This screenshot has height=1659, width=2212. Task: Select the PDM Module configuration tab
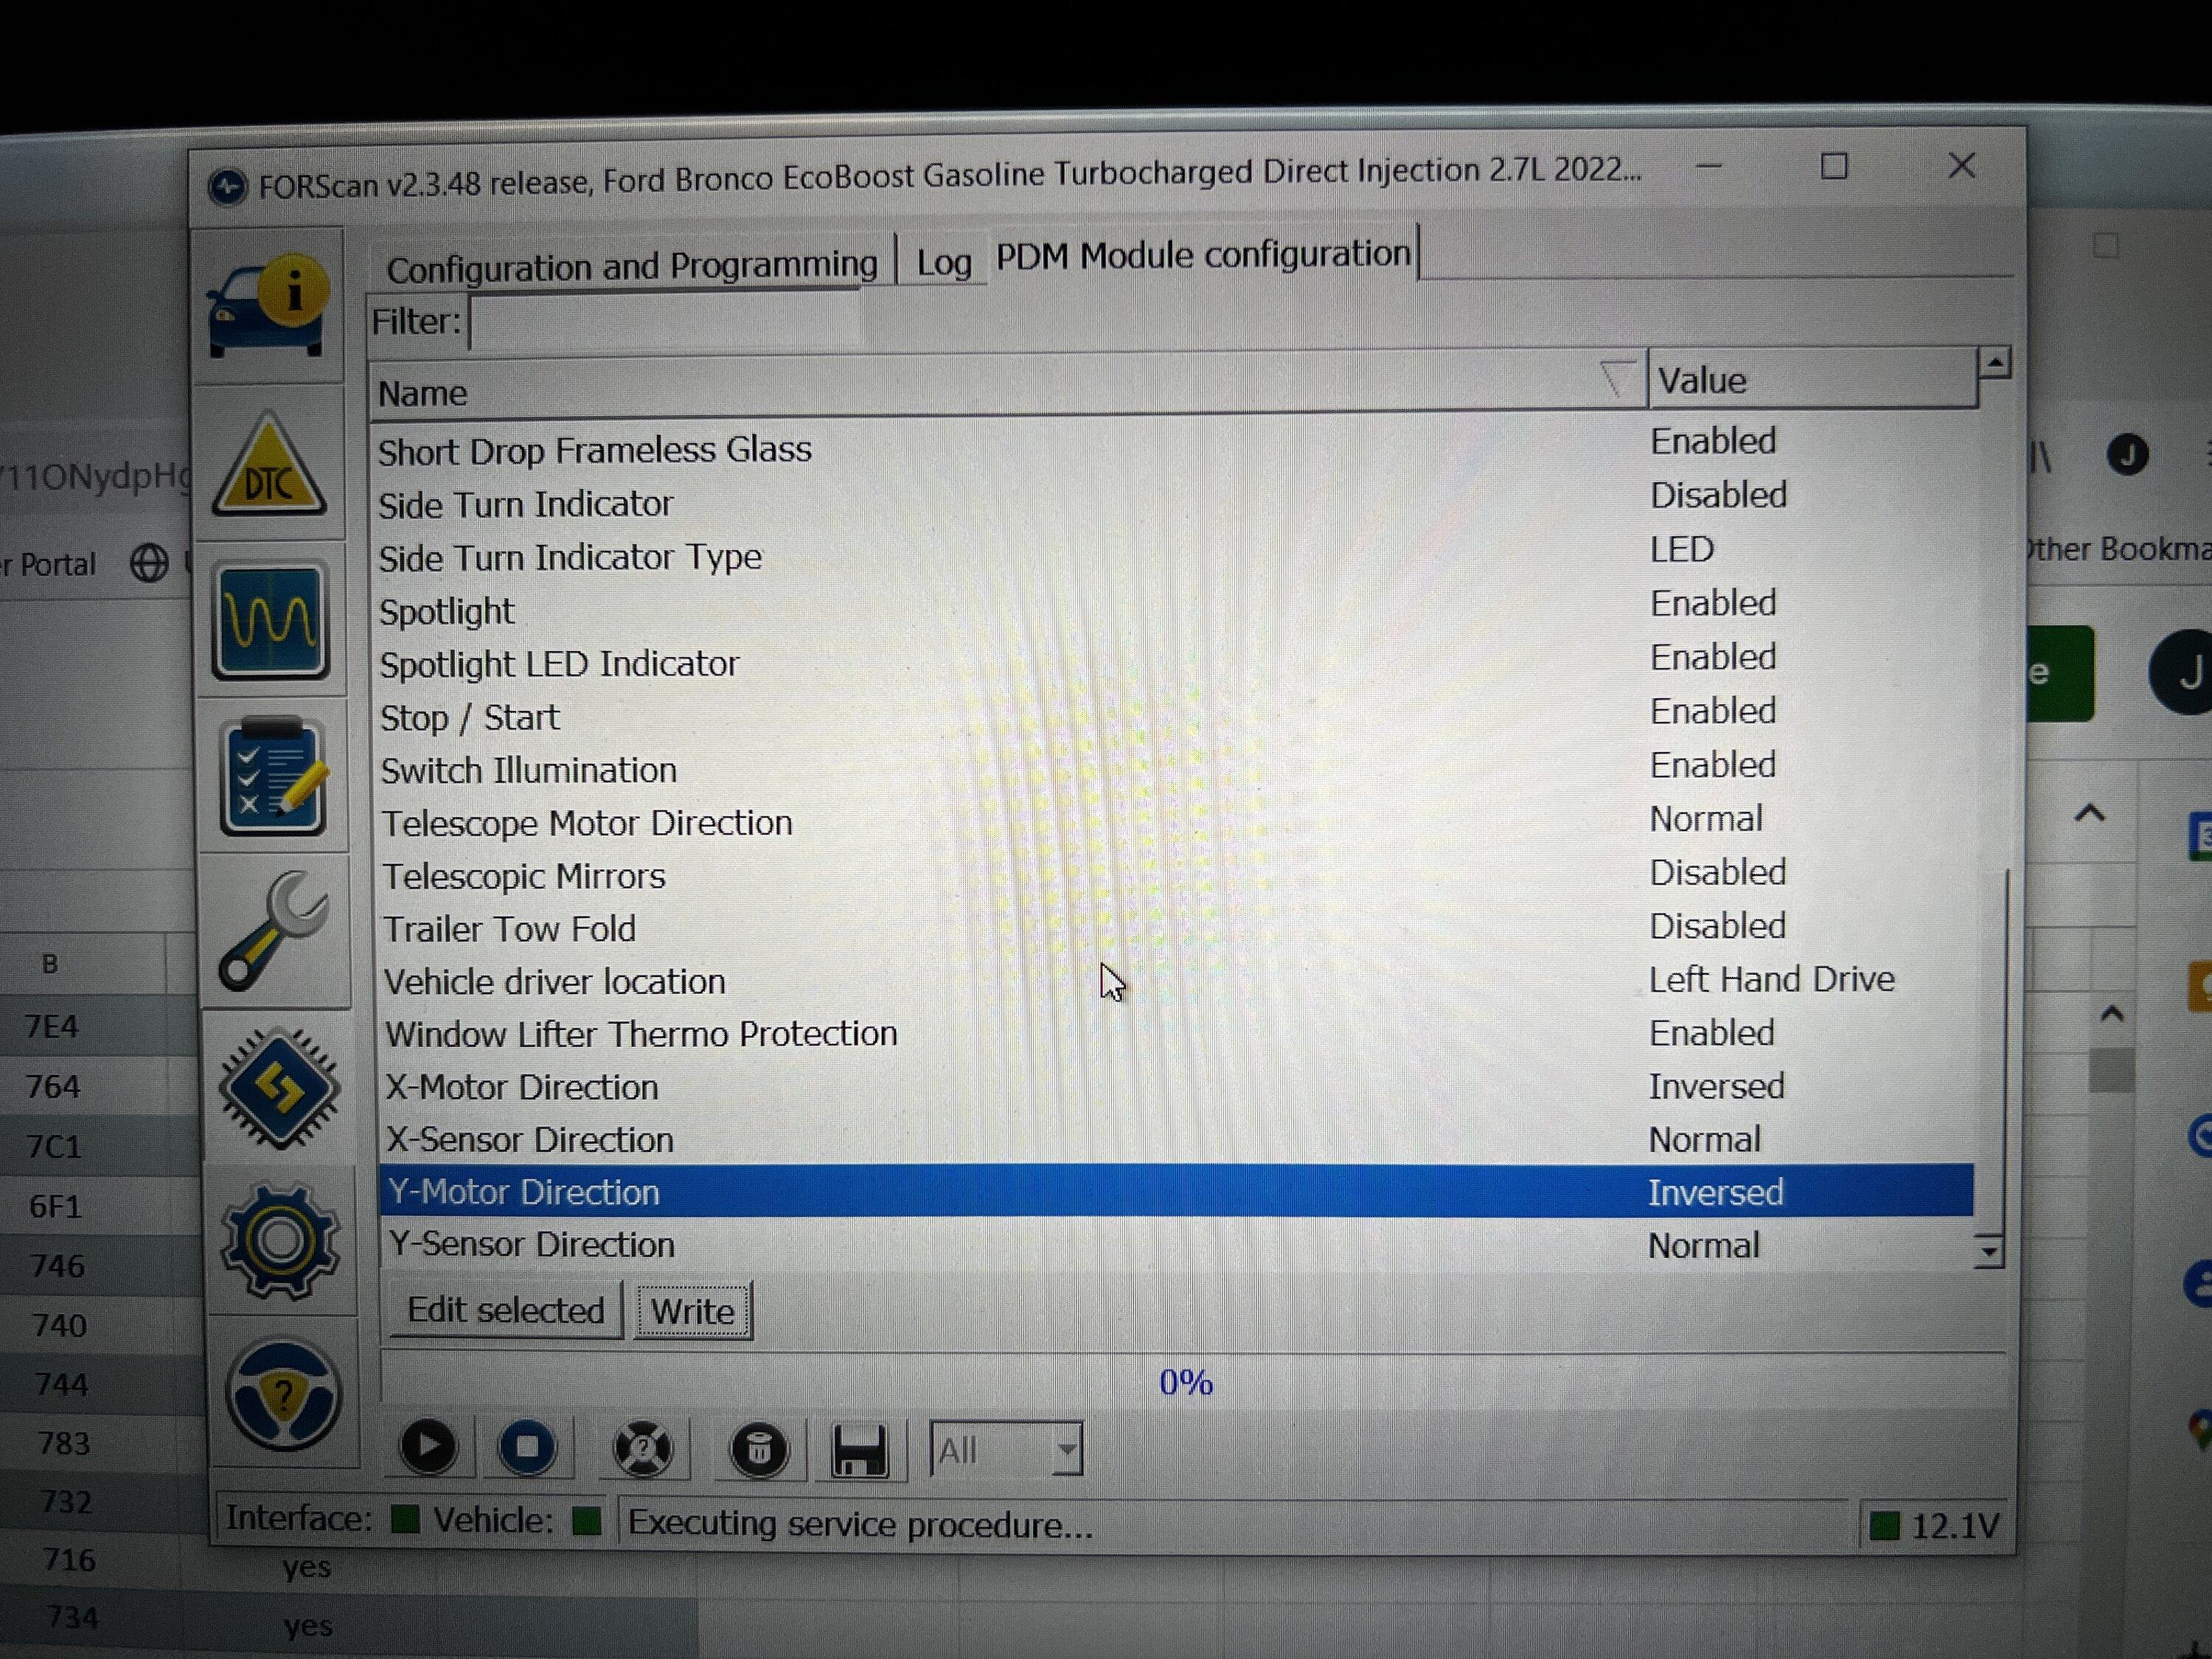[x=1203, y=254]
